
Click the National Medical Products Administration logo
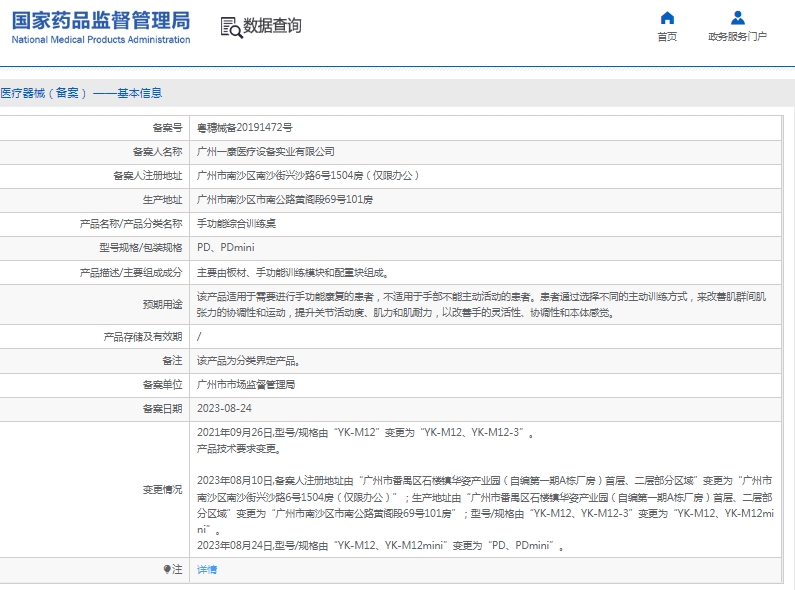pos(101,27)
